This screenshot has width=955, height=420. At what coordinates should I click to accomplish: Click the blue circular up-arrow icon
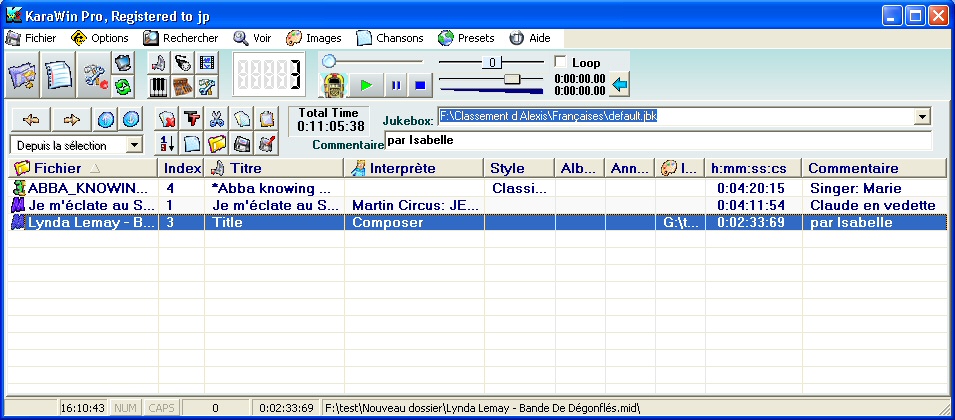(x=106, y=119)
